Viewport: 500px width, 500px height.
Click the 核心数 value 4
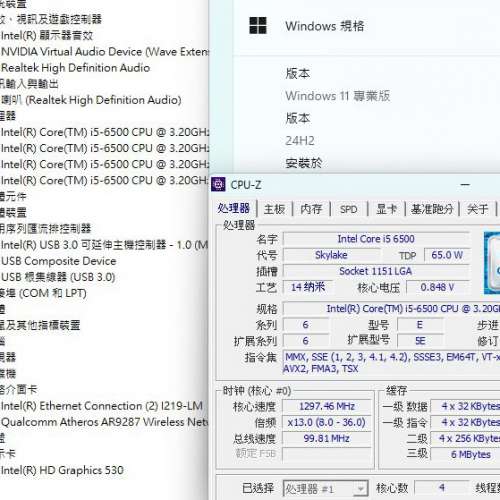click(441, 488)
